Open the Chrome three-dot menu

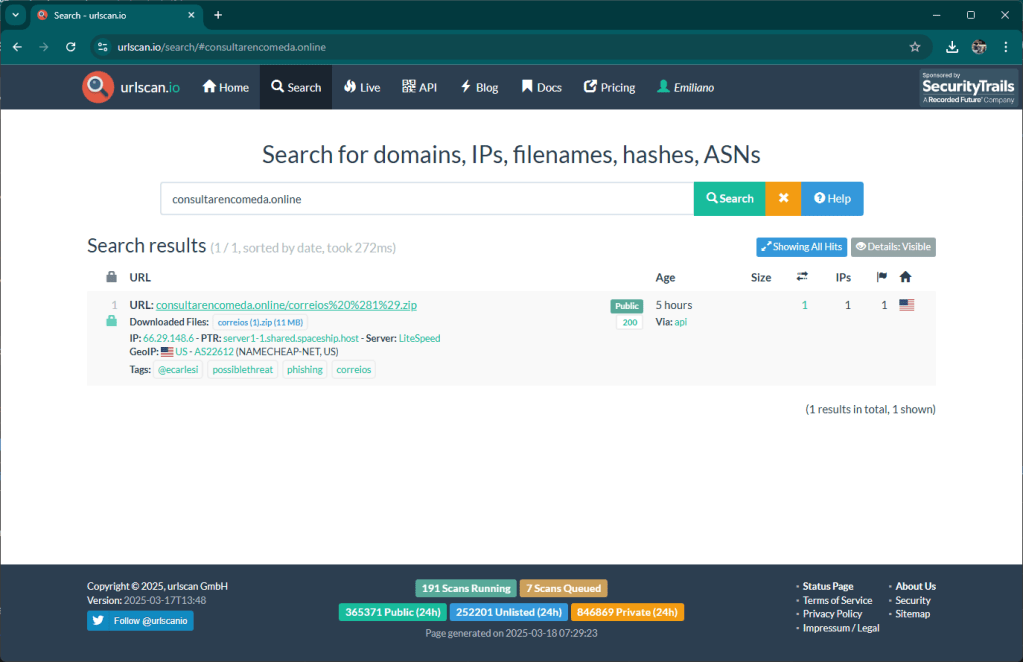coord(1005,47)
